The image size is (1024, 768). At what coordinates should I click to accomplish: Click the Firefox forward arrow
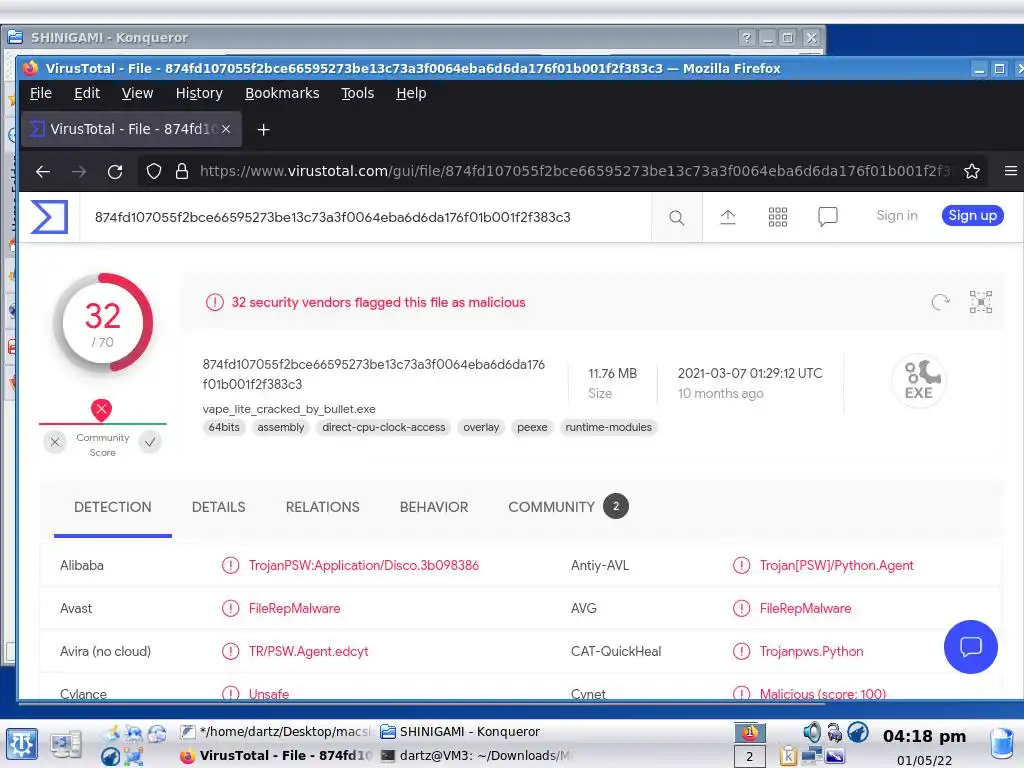[x=79, y=171]
